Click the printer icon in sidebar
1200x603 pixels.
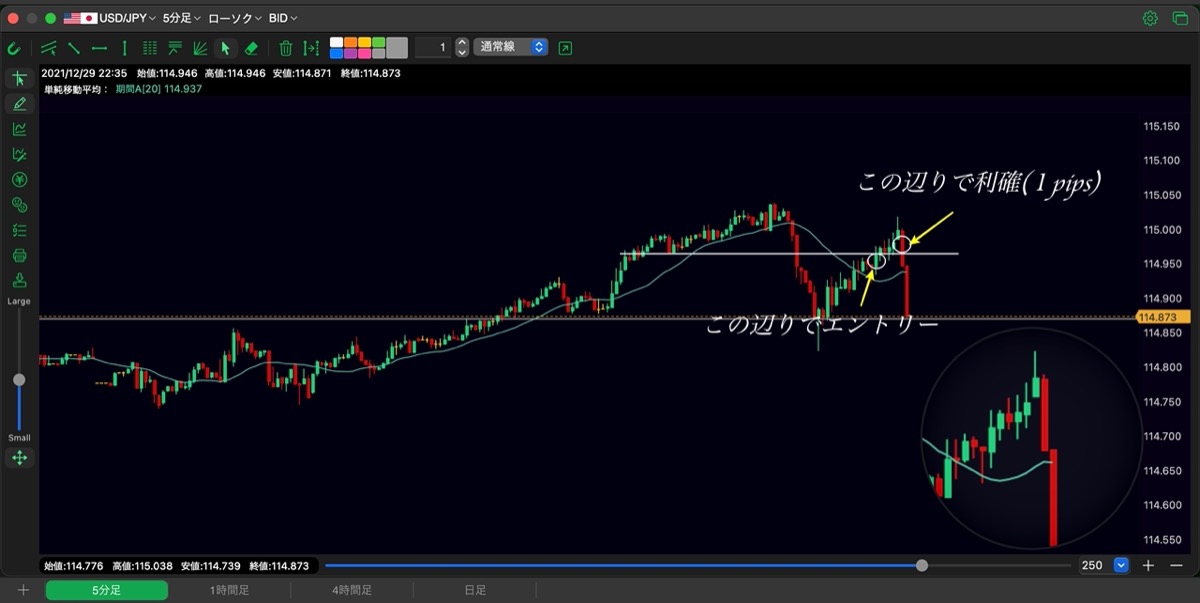pos(19,255)
